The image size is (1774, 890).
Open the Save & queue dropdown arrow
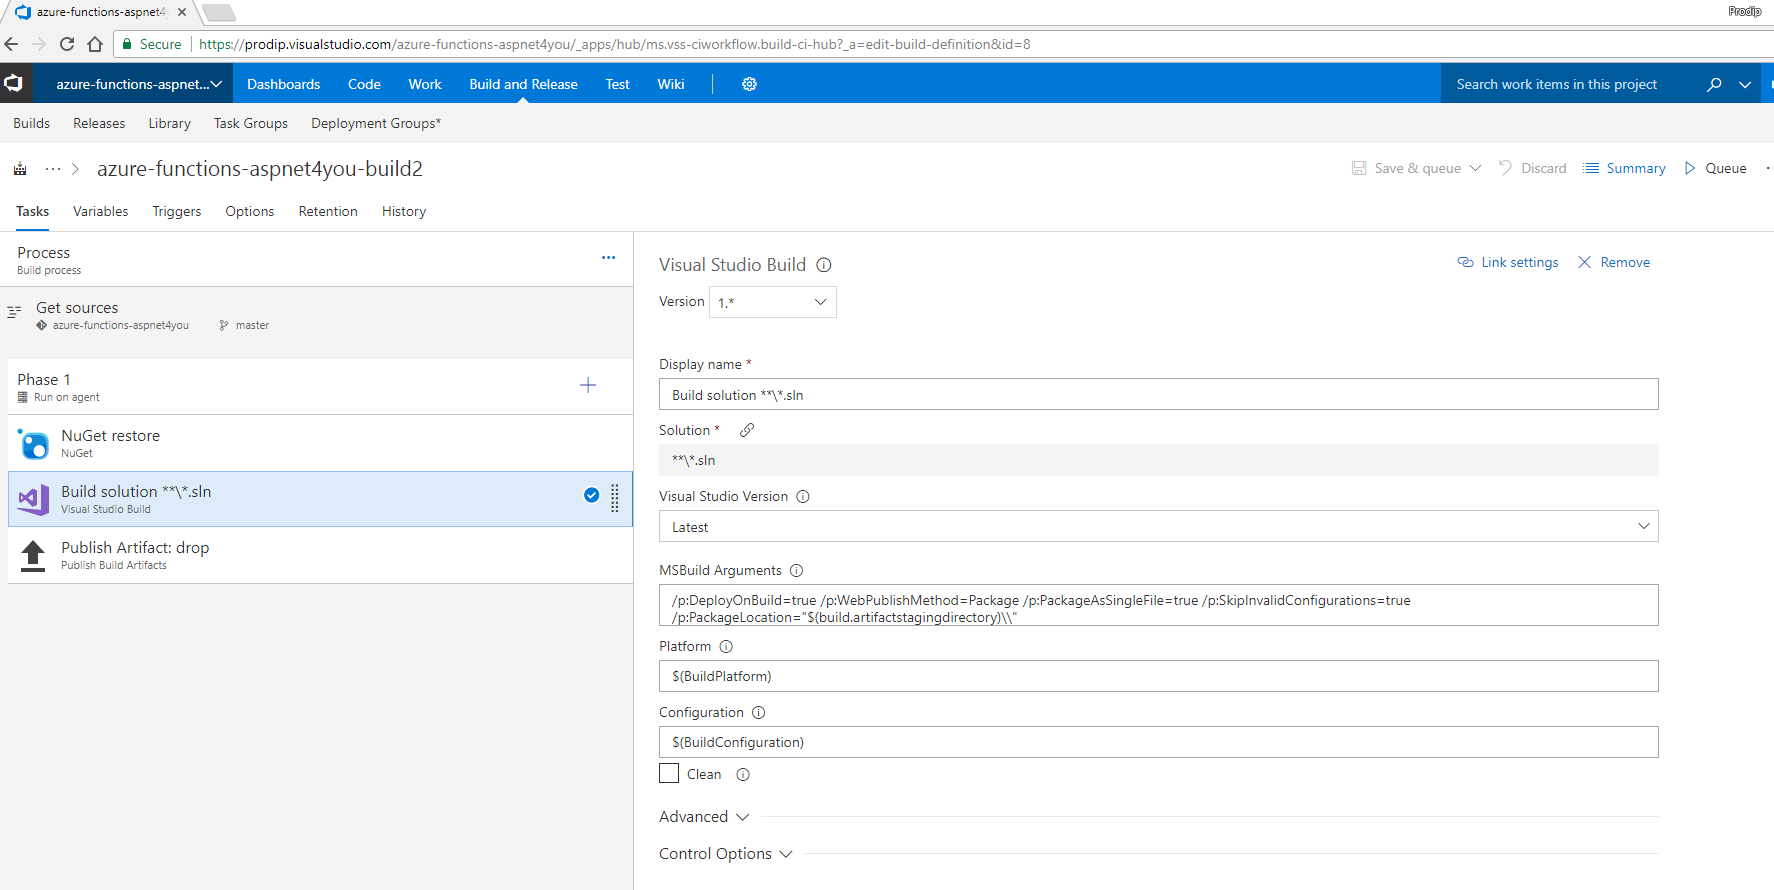pos(1475,168)
